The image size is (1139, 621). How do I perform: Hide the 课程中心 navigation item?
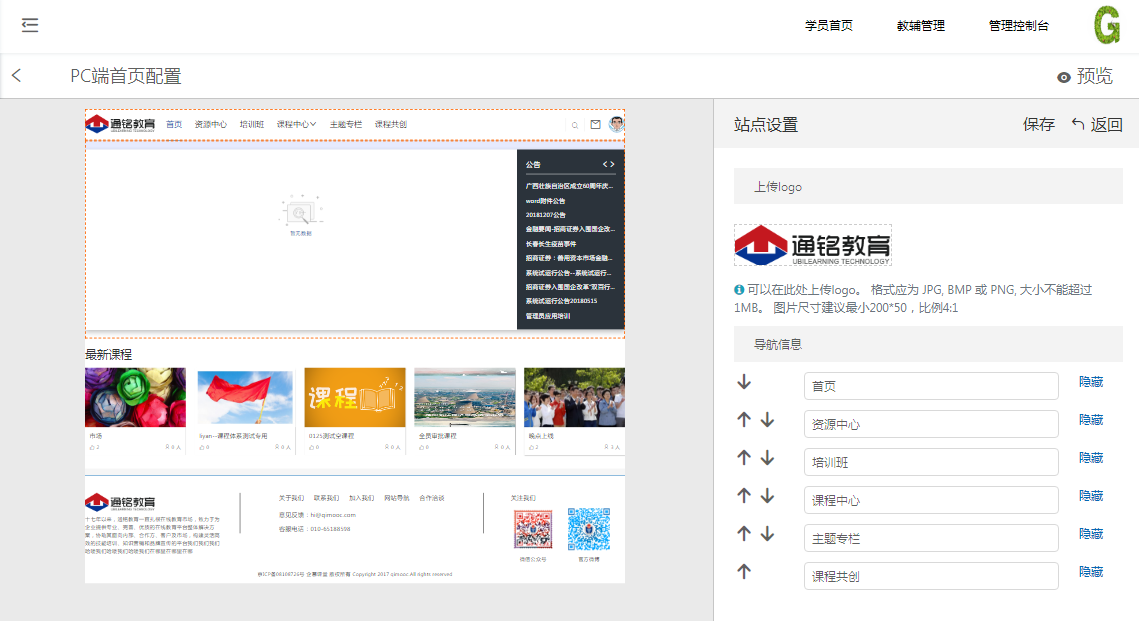click(1091, 496)
